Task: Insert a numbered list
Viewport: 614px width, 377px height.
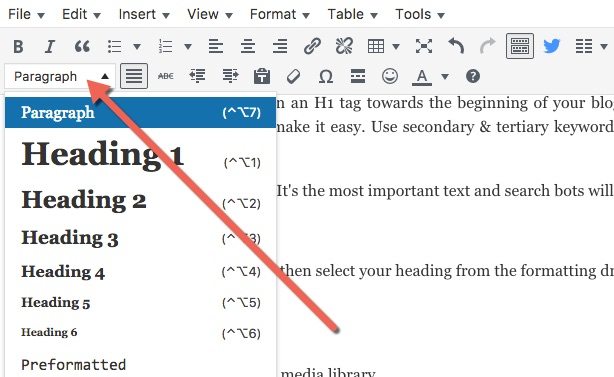Action: point(165,46)
